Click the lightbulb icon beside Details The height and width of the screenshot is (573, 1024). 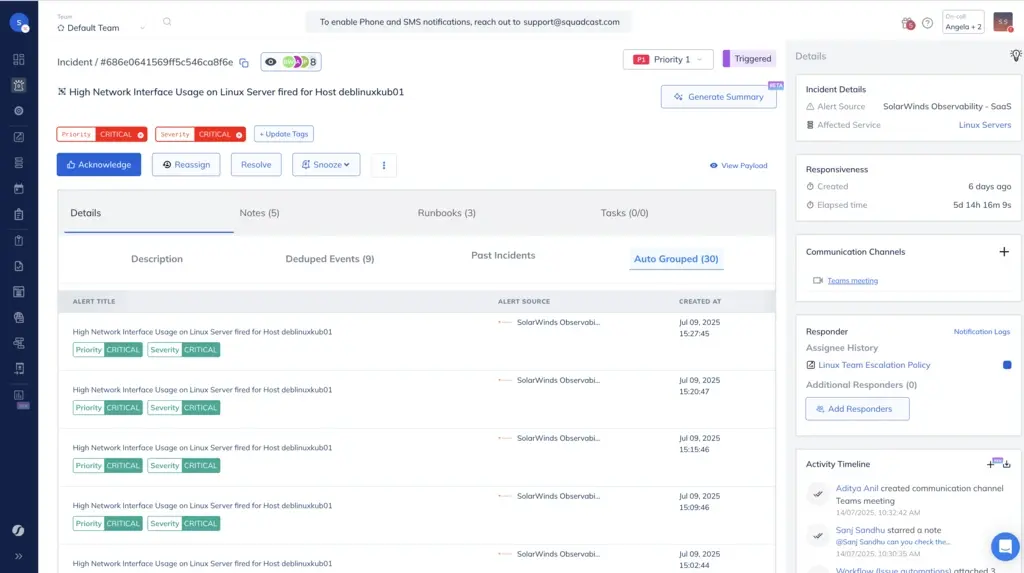[1016, 56]
